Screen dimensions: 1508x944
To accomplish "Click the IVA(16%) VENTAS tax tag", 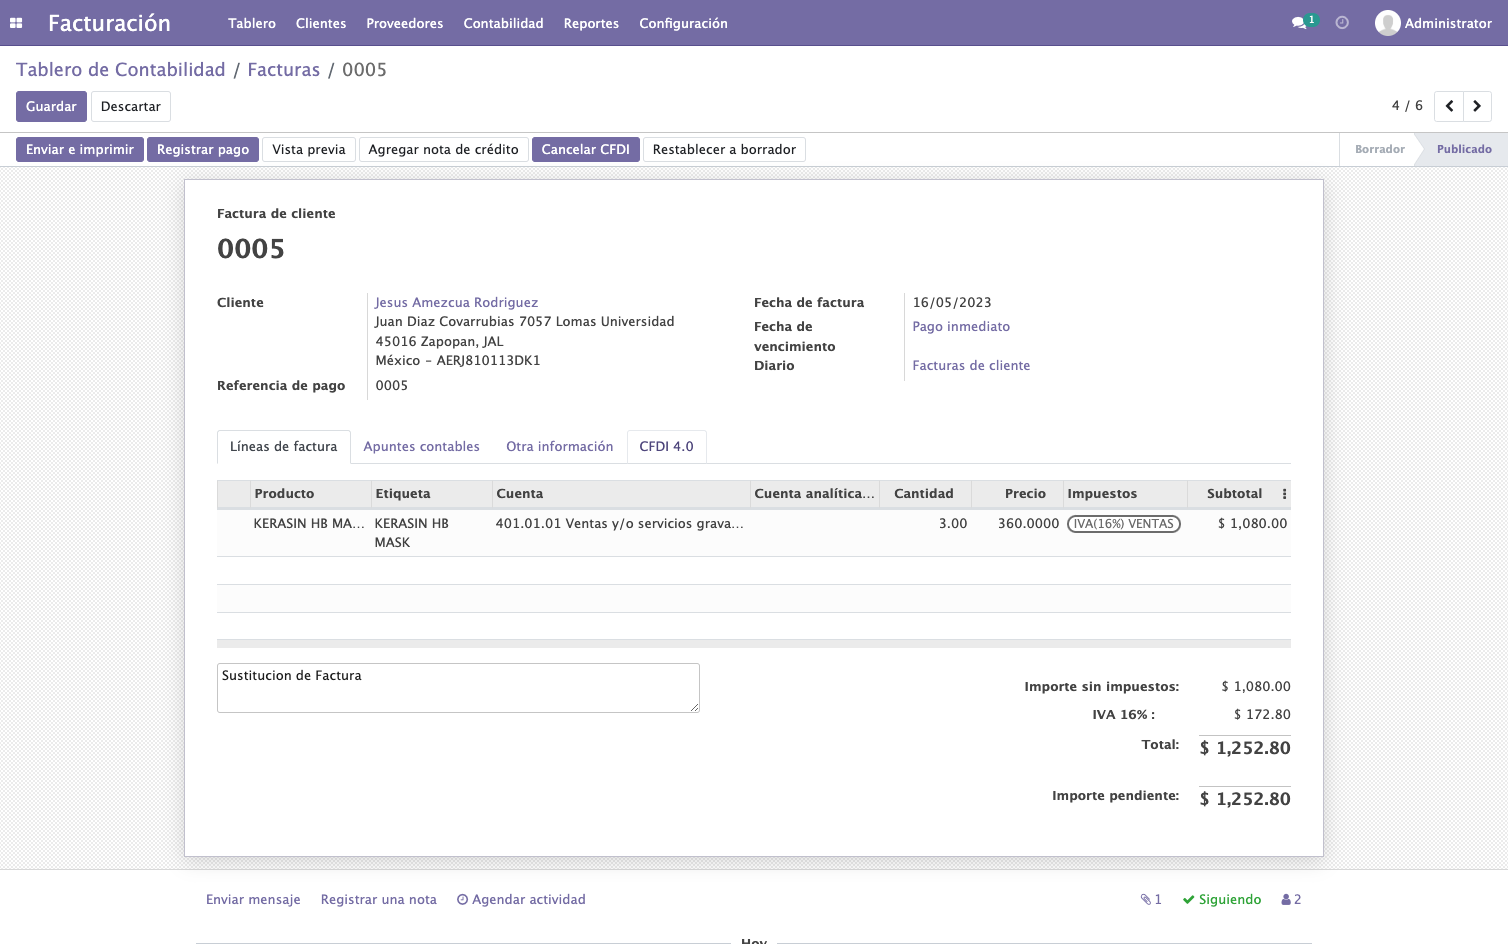I will (1124, 524).
